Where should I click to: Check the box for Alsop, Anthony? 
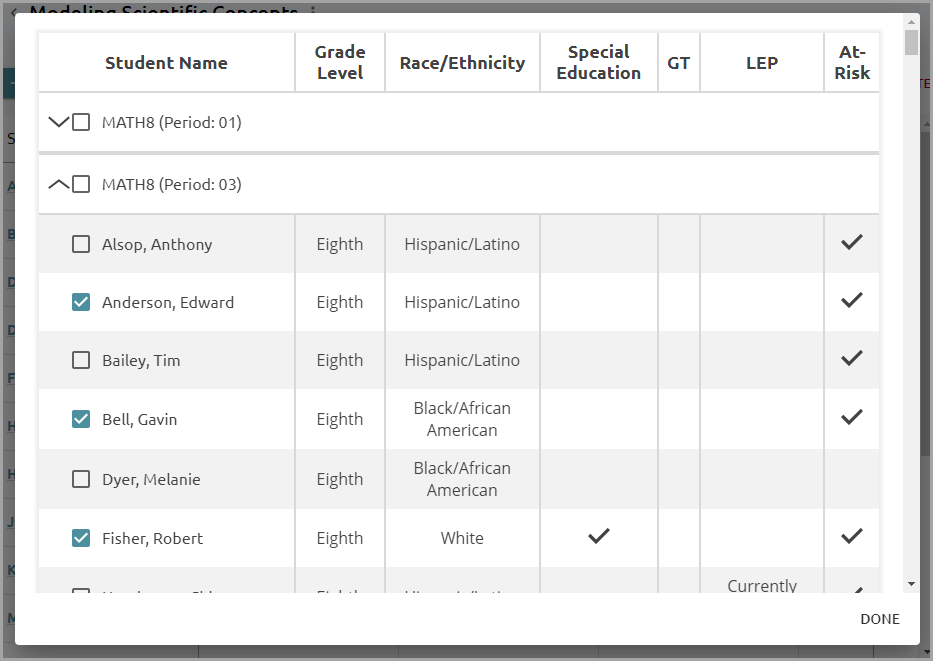[81, 244]
